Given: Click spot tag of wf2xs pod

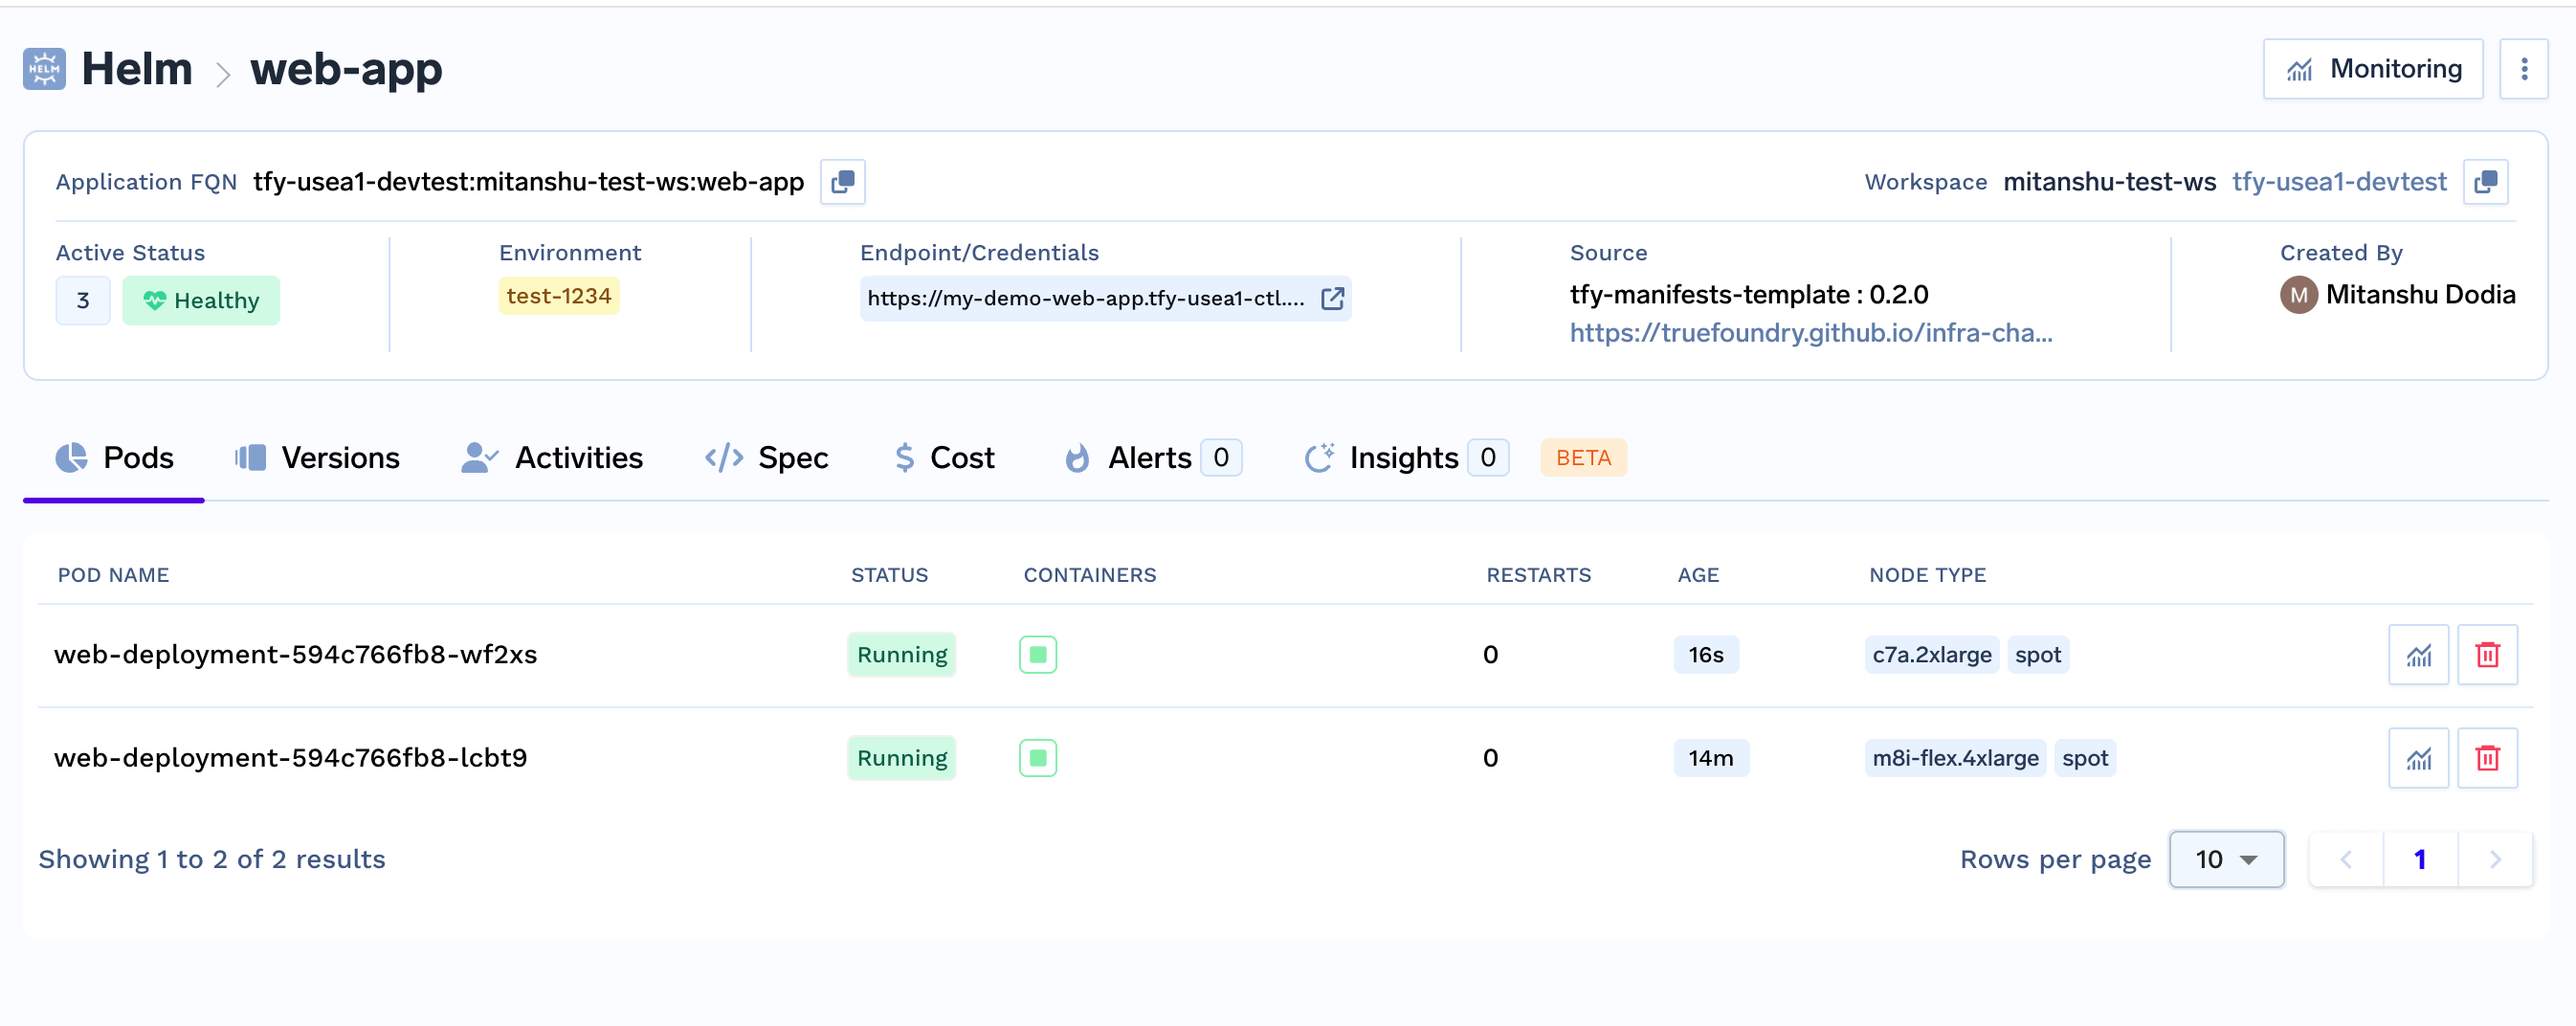Looking at the screenshot, I should 2038,655.
